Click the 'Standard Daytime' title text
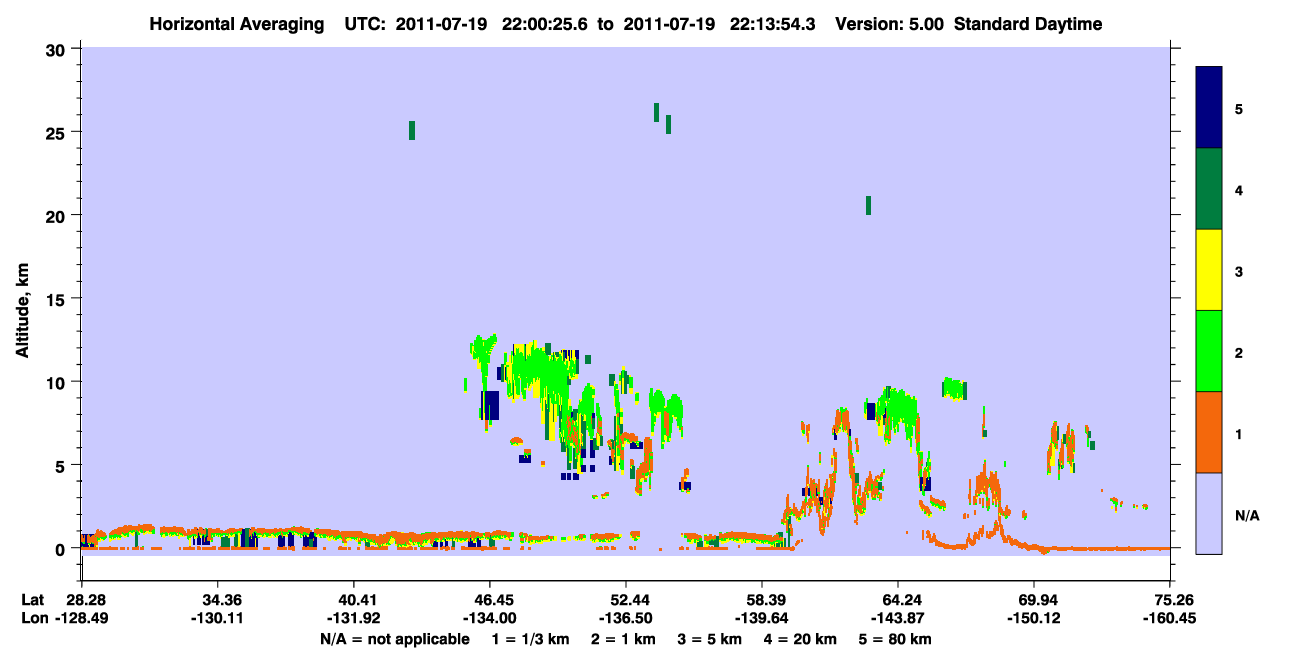The height and width of the screenshot is (667, 1300). tap(1028, 24)
